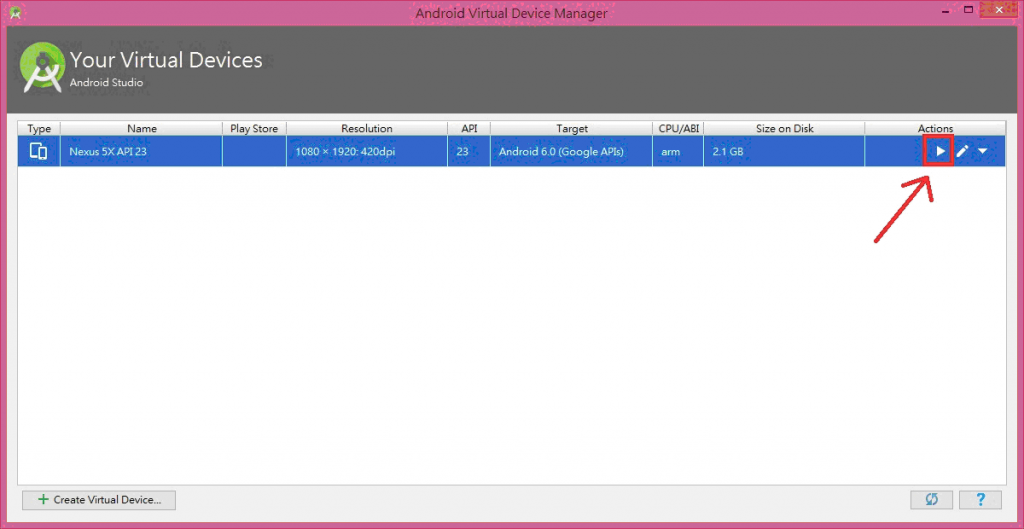The width and height of the screenshot is (1024, 529).
Task: Click the '2.1 GB' size cell
Action: tap(784, 152)
